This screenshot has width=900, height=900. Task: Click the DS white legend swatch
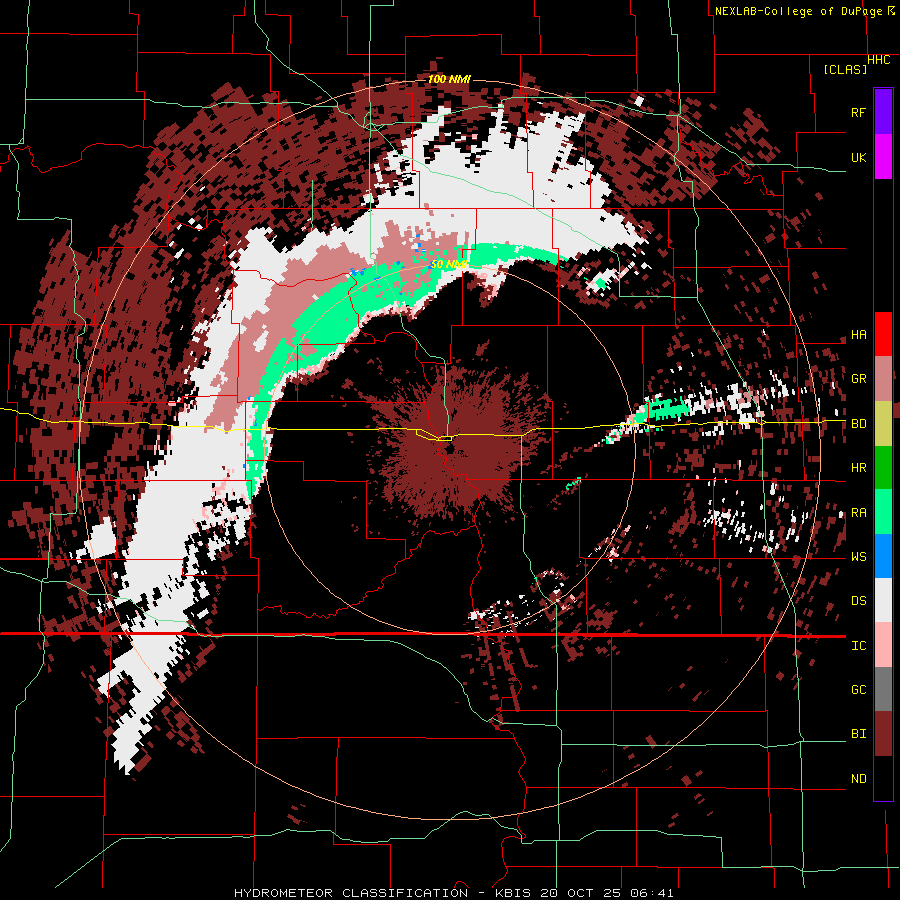pyautogui.click(x=883, y=600)
